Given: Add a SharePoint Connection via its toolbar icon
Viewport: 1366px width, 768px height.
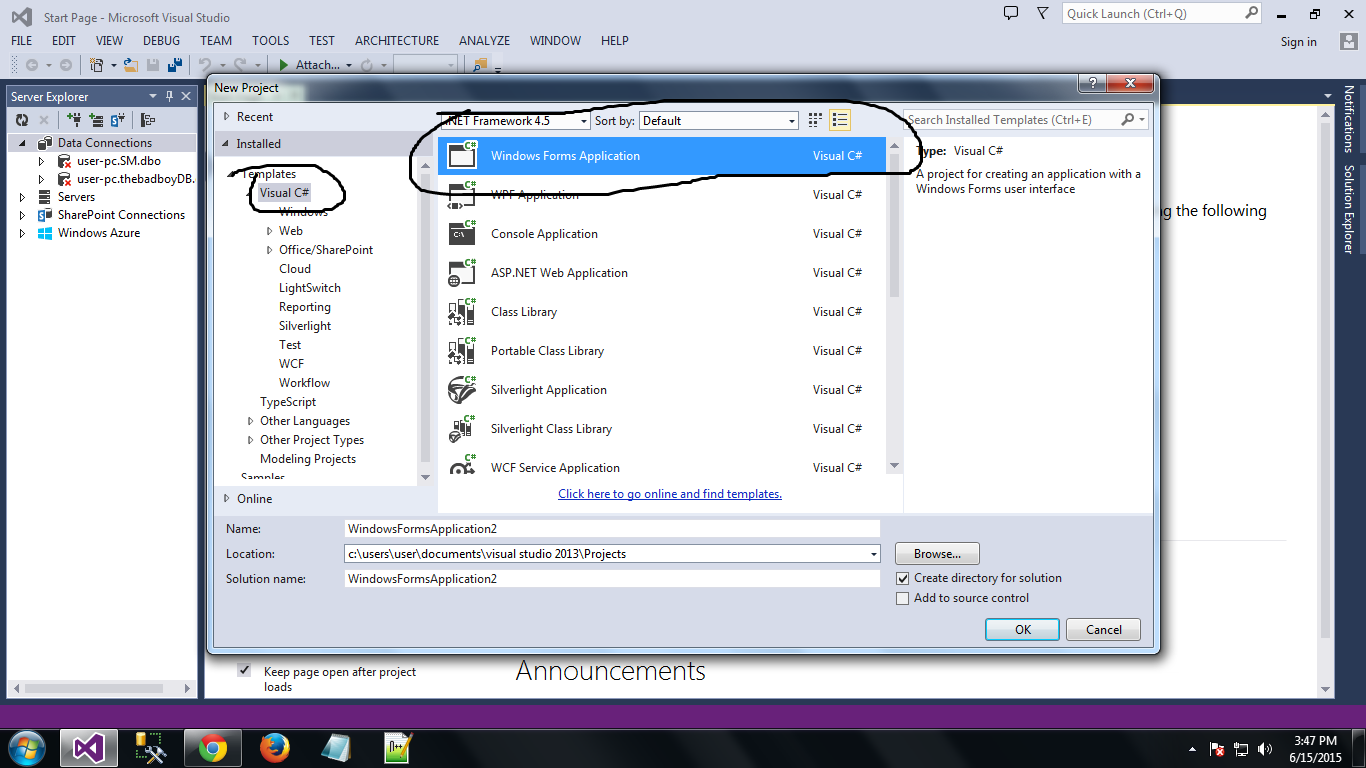Looking at the screenshot, I should pyautogui.click(x=117, y=120).
